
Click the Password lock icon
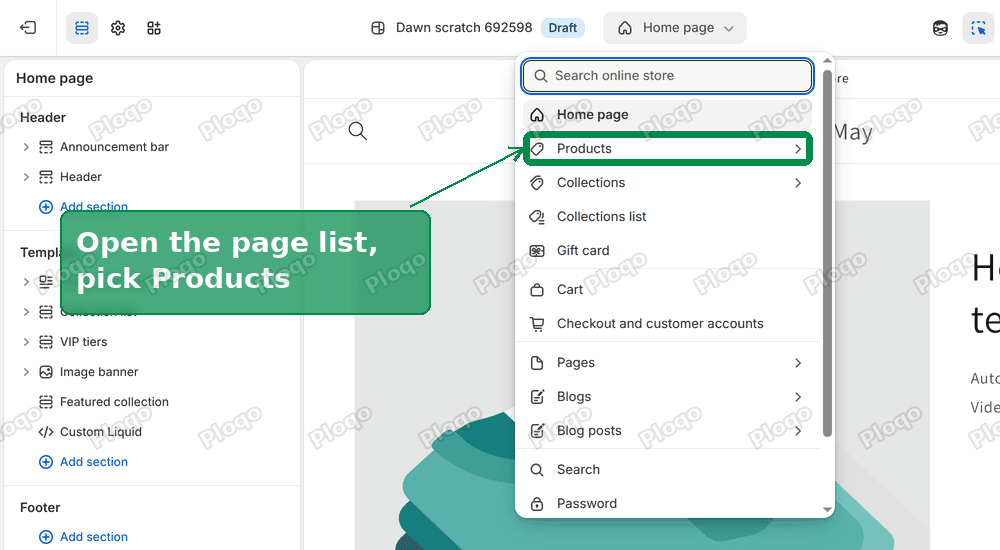click(538, 503)
